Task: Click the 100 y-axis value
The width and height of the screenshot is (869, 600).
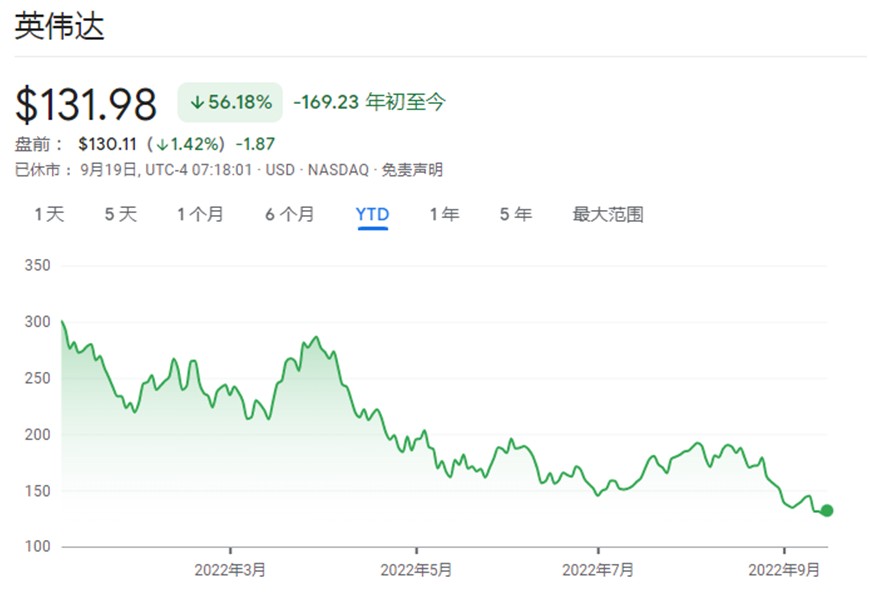Action: 38,547
